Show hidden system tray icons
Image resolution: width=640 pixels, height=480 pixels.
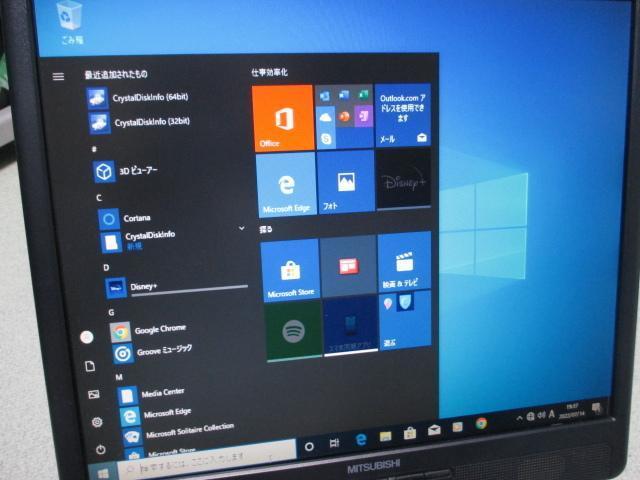[519, 418]
